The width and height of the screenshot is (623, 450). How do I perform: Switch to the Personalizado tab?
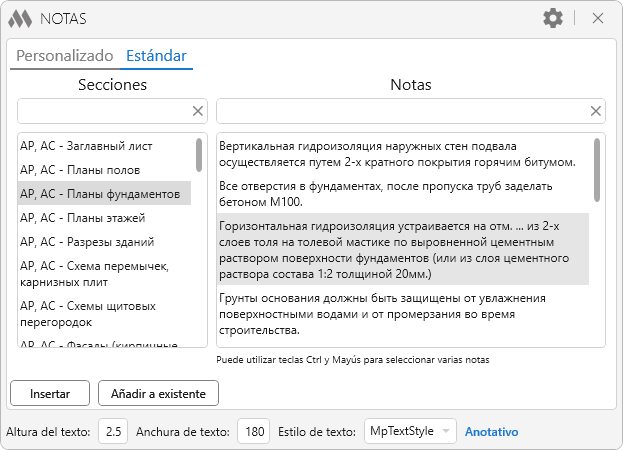click(x=64, y=56)
